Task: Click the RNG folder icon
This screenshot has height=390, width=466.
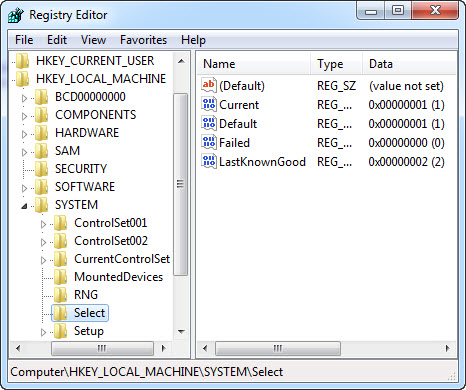Action: click(61, 295)
